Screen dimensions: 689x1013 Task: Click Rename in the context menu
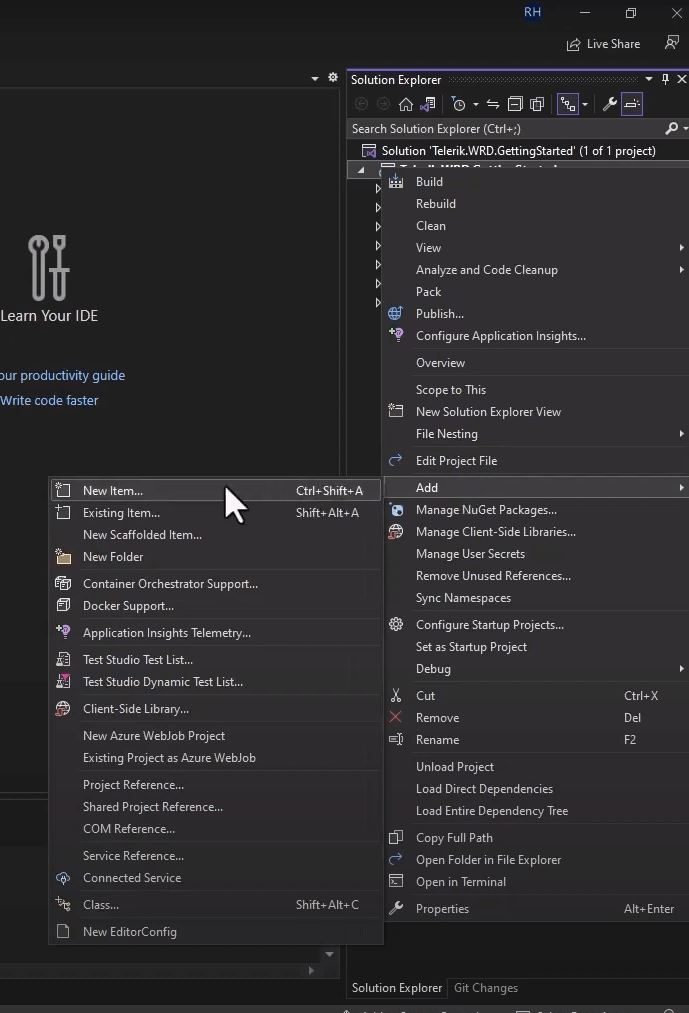pos(536,740)
